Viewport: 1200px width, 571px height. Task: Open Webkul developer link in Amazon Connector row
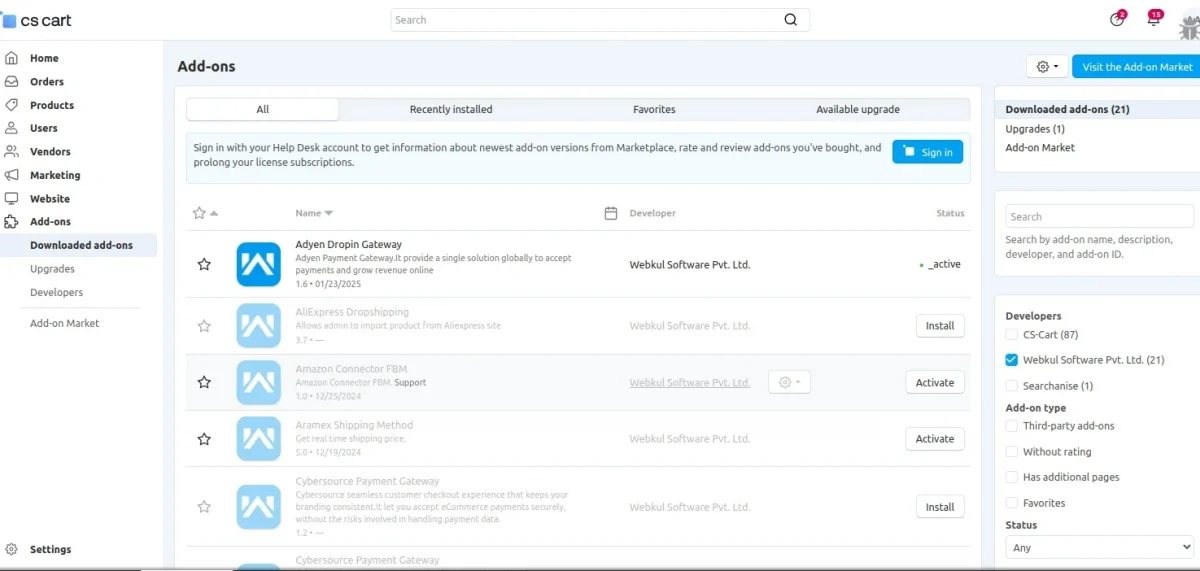click(x=690, y=382)
